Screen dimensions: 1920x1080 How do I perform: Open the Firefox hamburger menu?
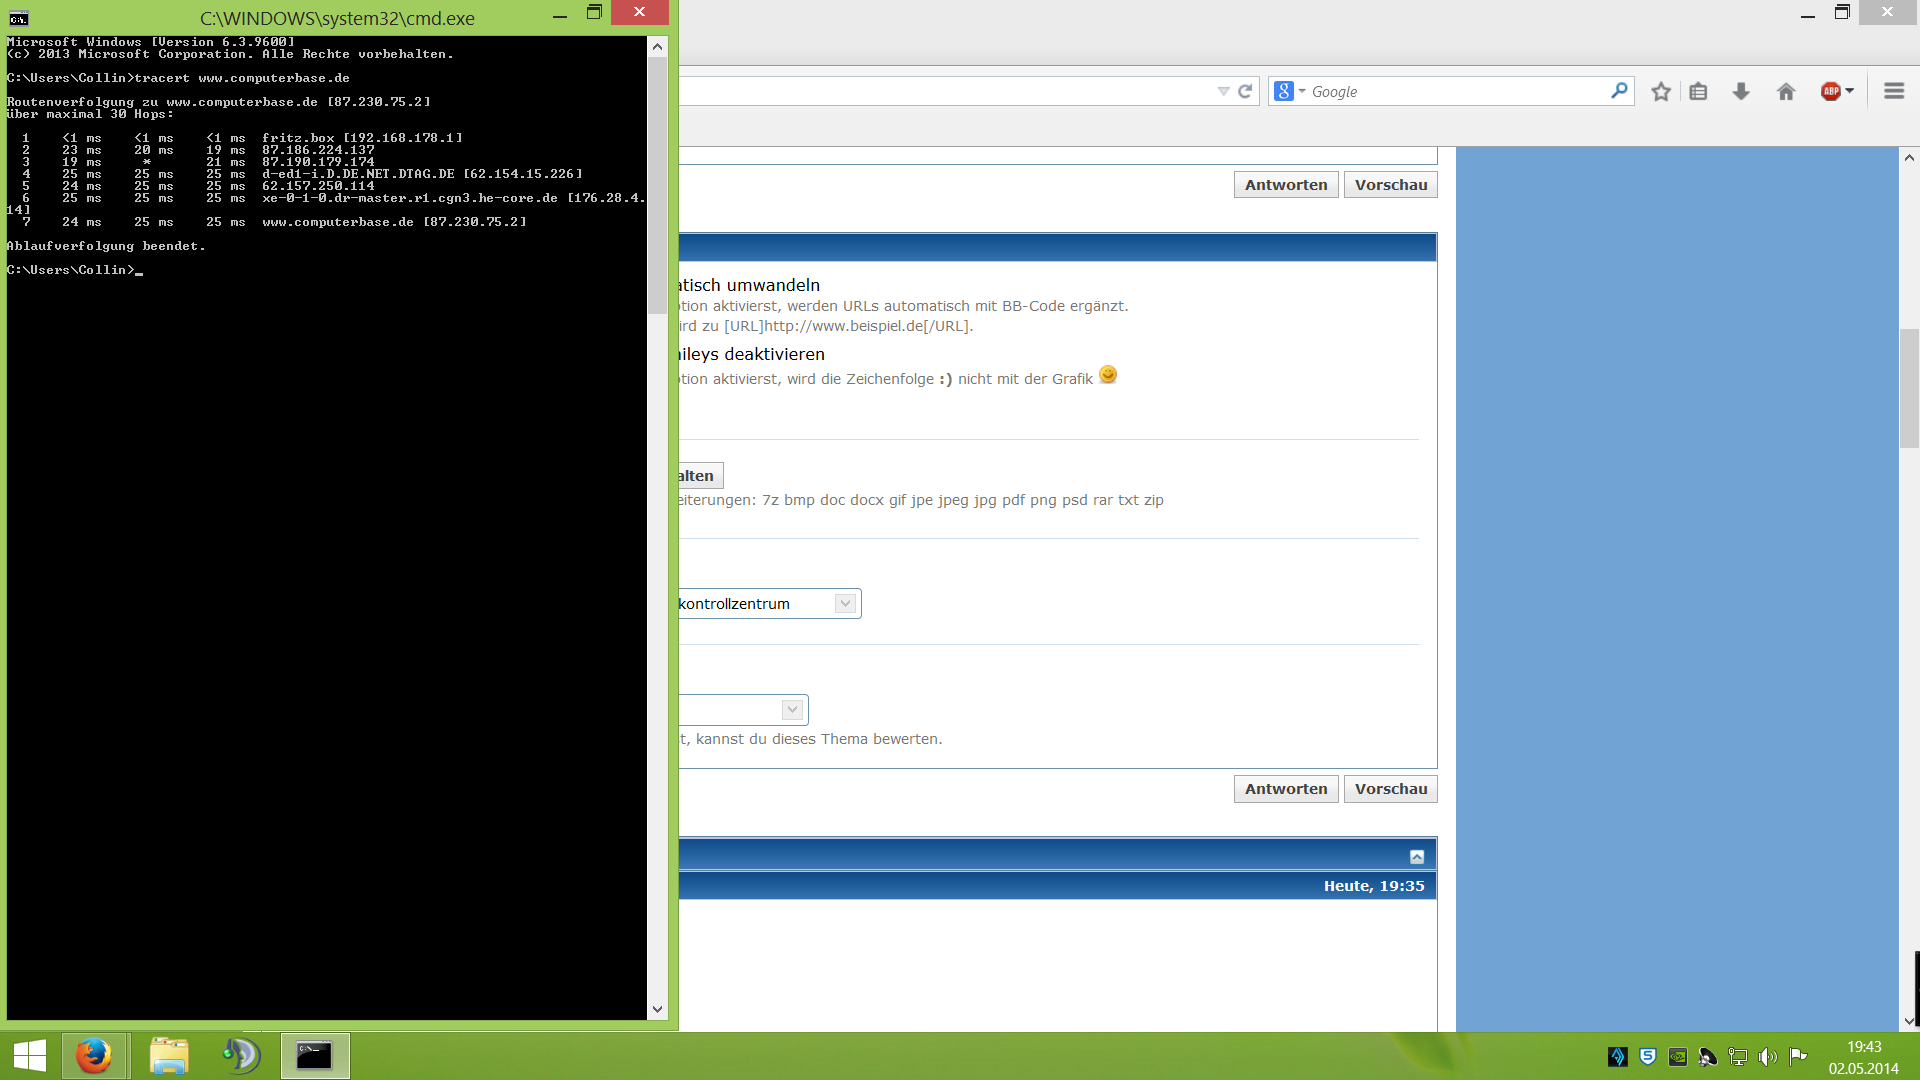[x=1893, y=91]
